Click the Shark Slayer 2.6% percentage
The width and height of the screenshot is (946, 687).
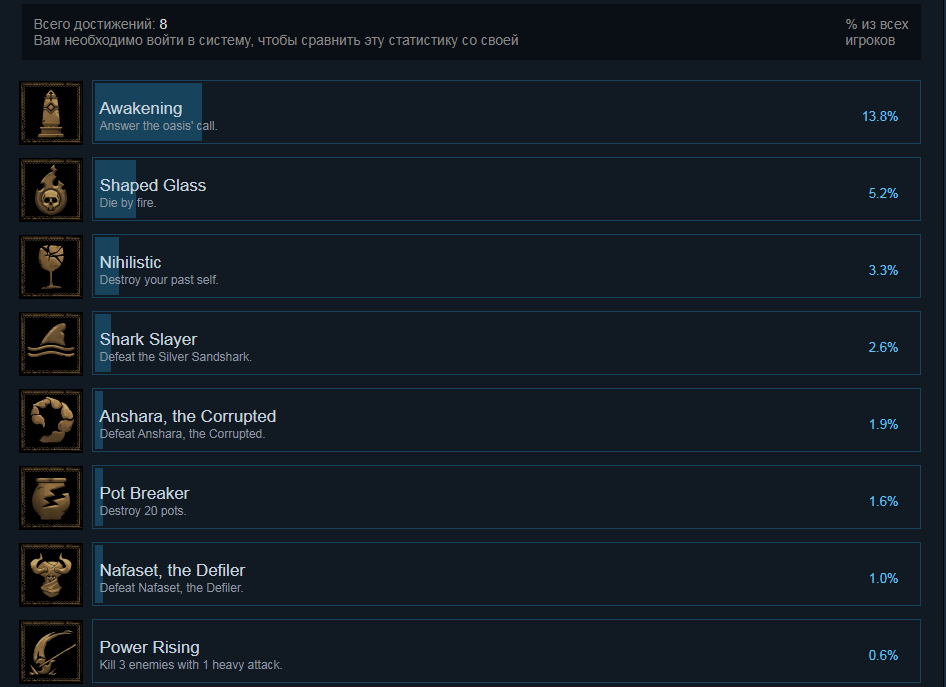pyautogui.click(x=883, y=347)
